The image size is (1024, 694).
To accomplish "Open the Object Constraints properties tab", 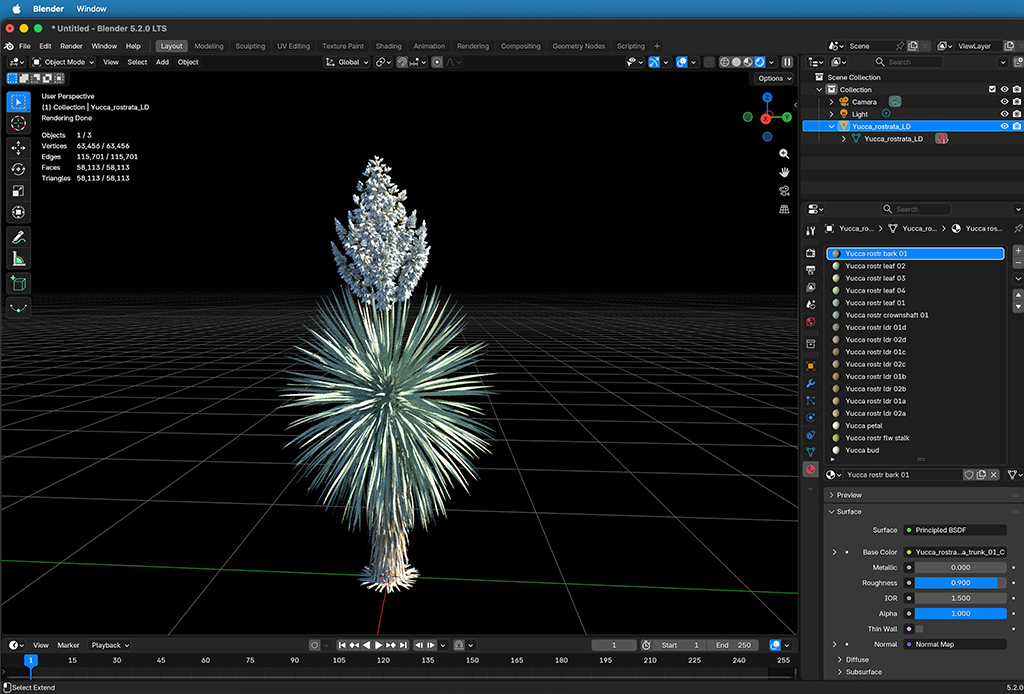I will coord(810,434).
